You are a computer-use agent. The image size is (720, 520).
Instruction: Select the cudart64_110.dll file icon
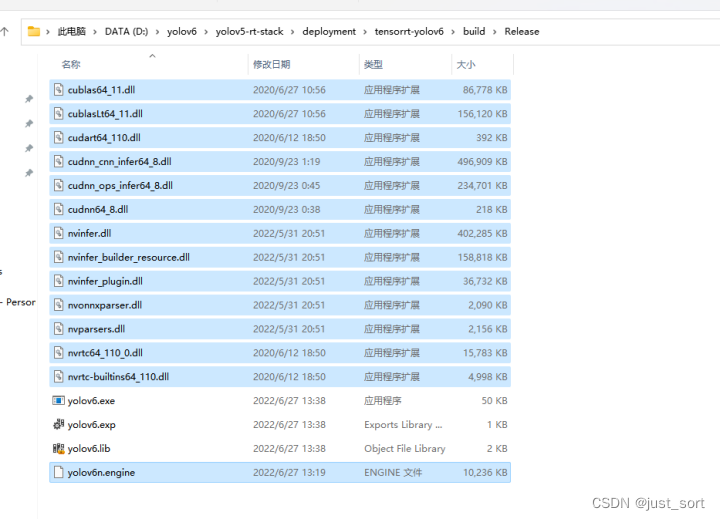pyautogui.click(x=58, y=137)
